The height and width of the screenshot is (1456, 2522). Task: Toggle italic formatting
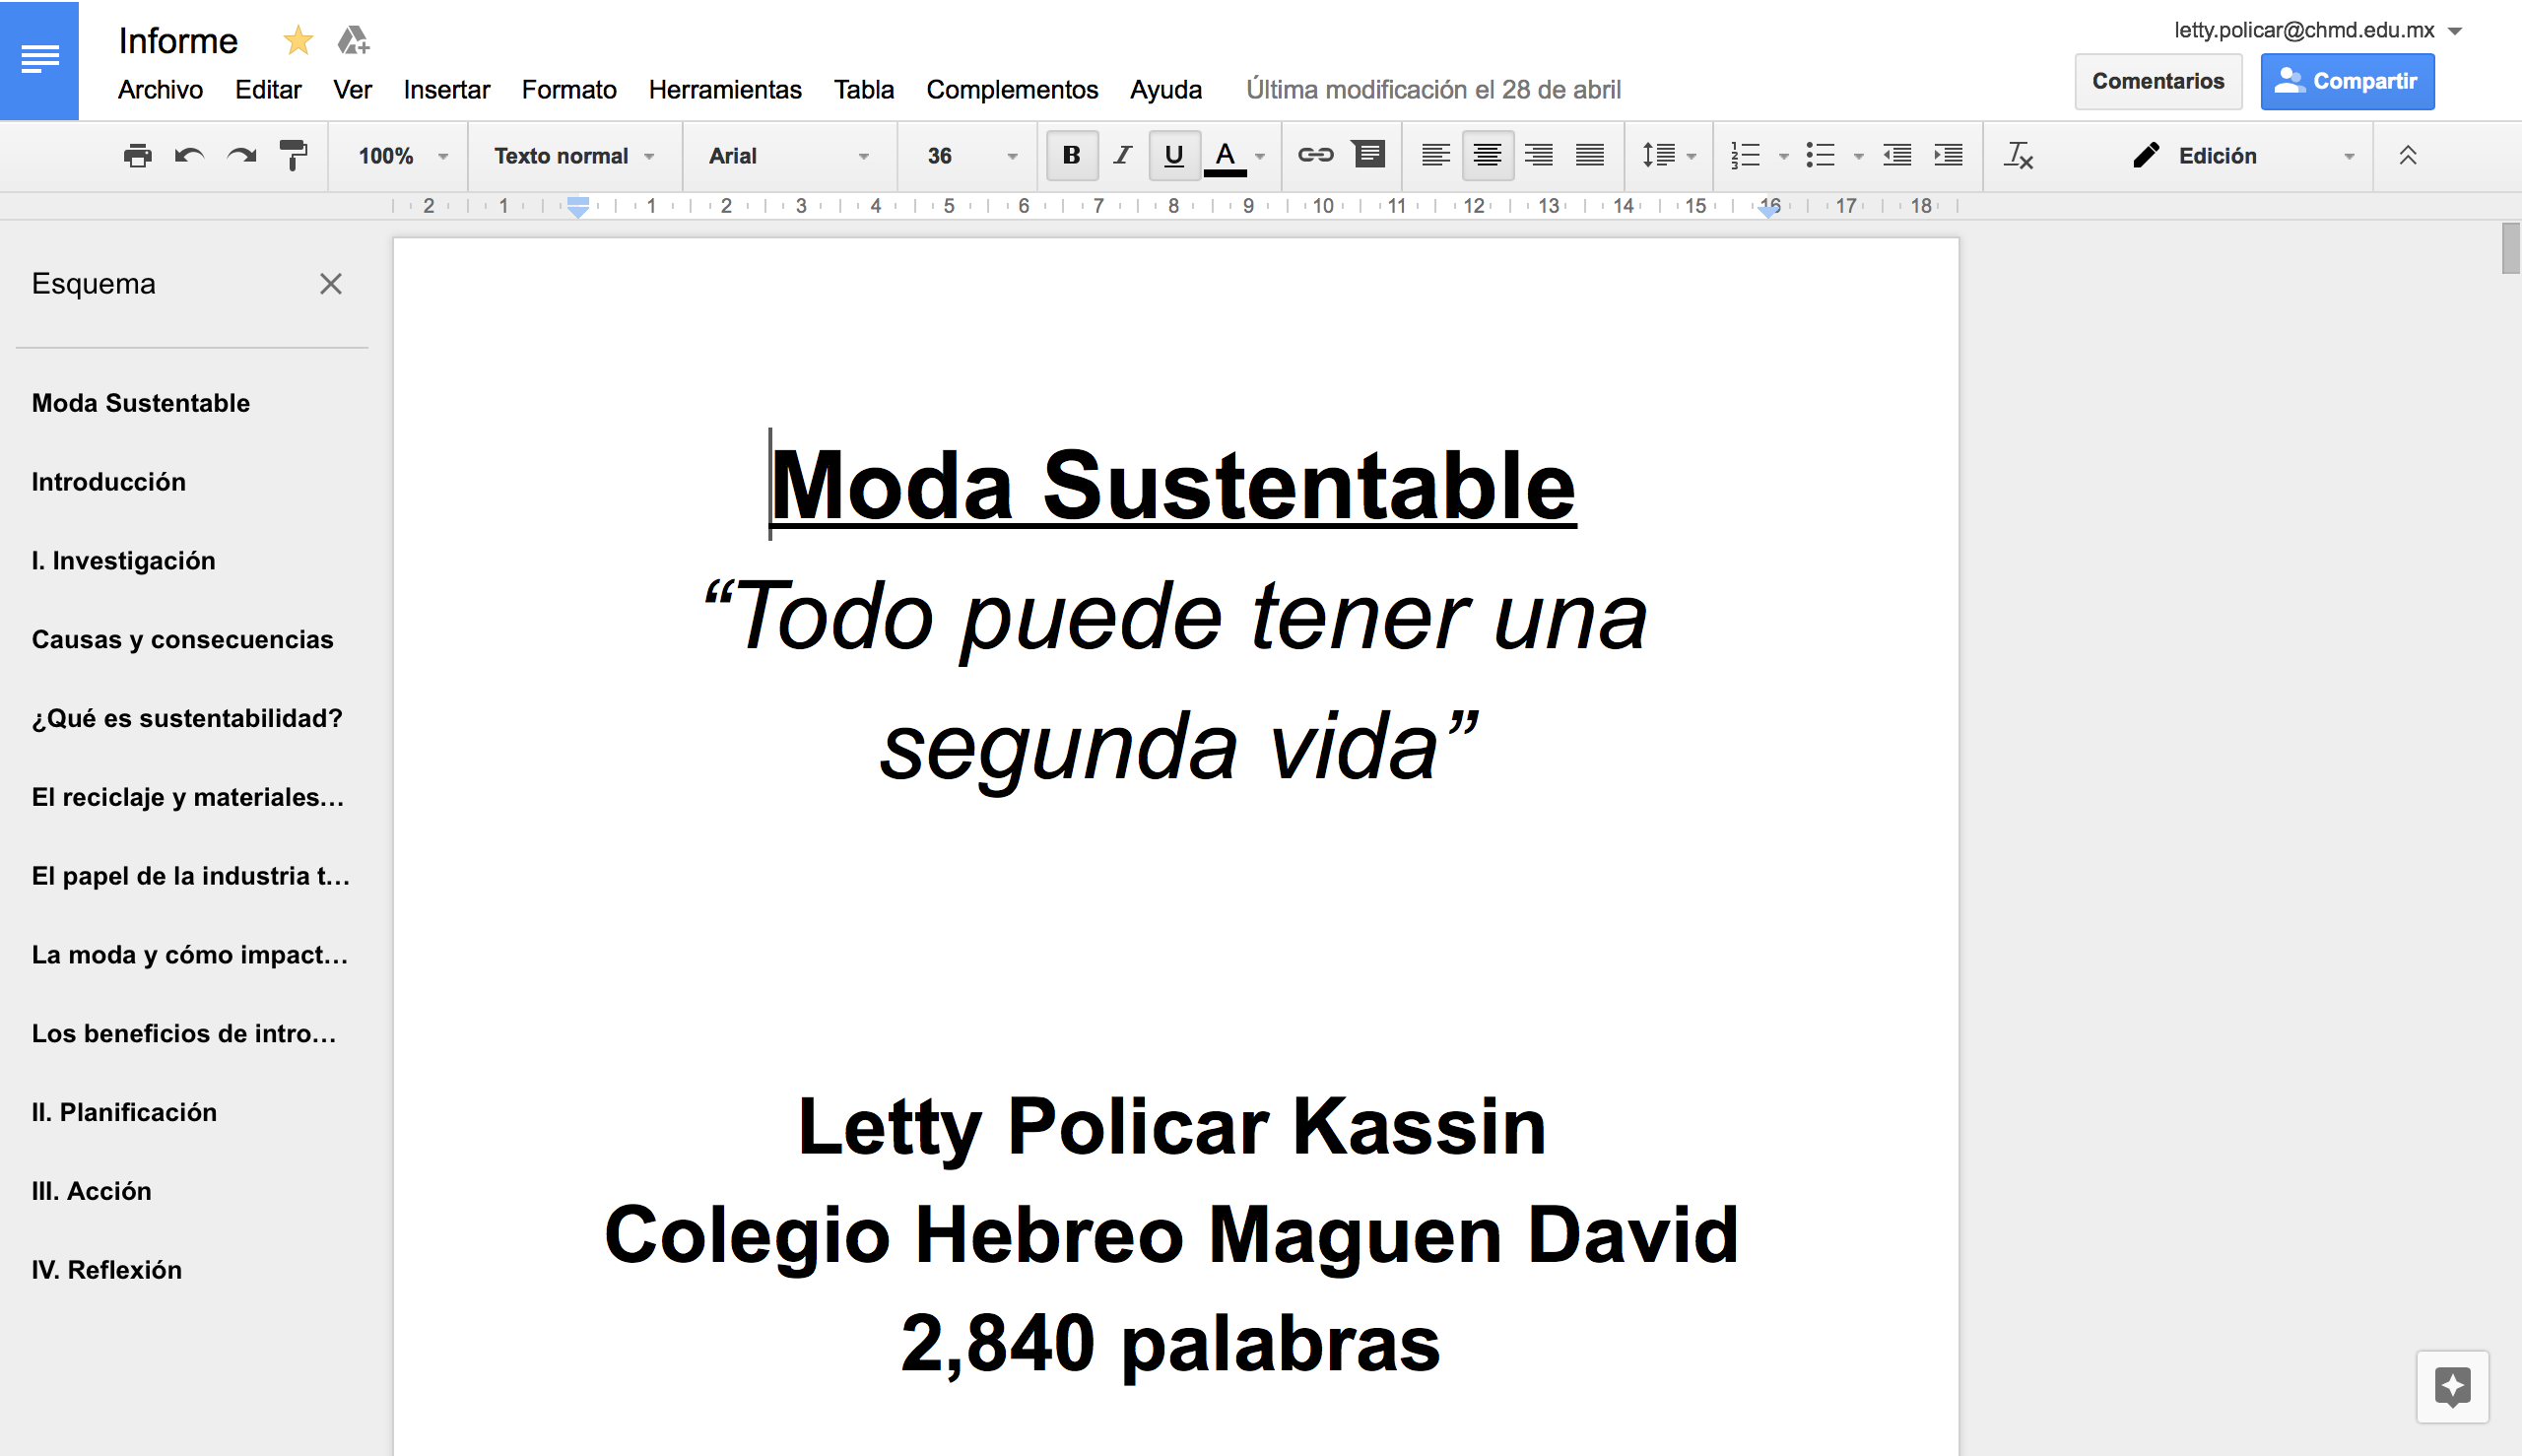tap(1122, 155)
